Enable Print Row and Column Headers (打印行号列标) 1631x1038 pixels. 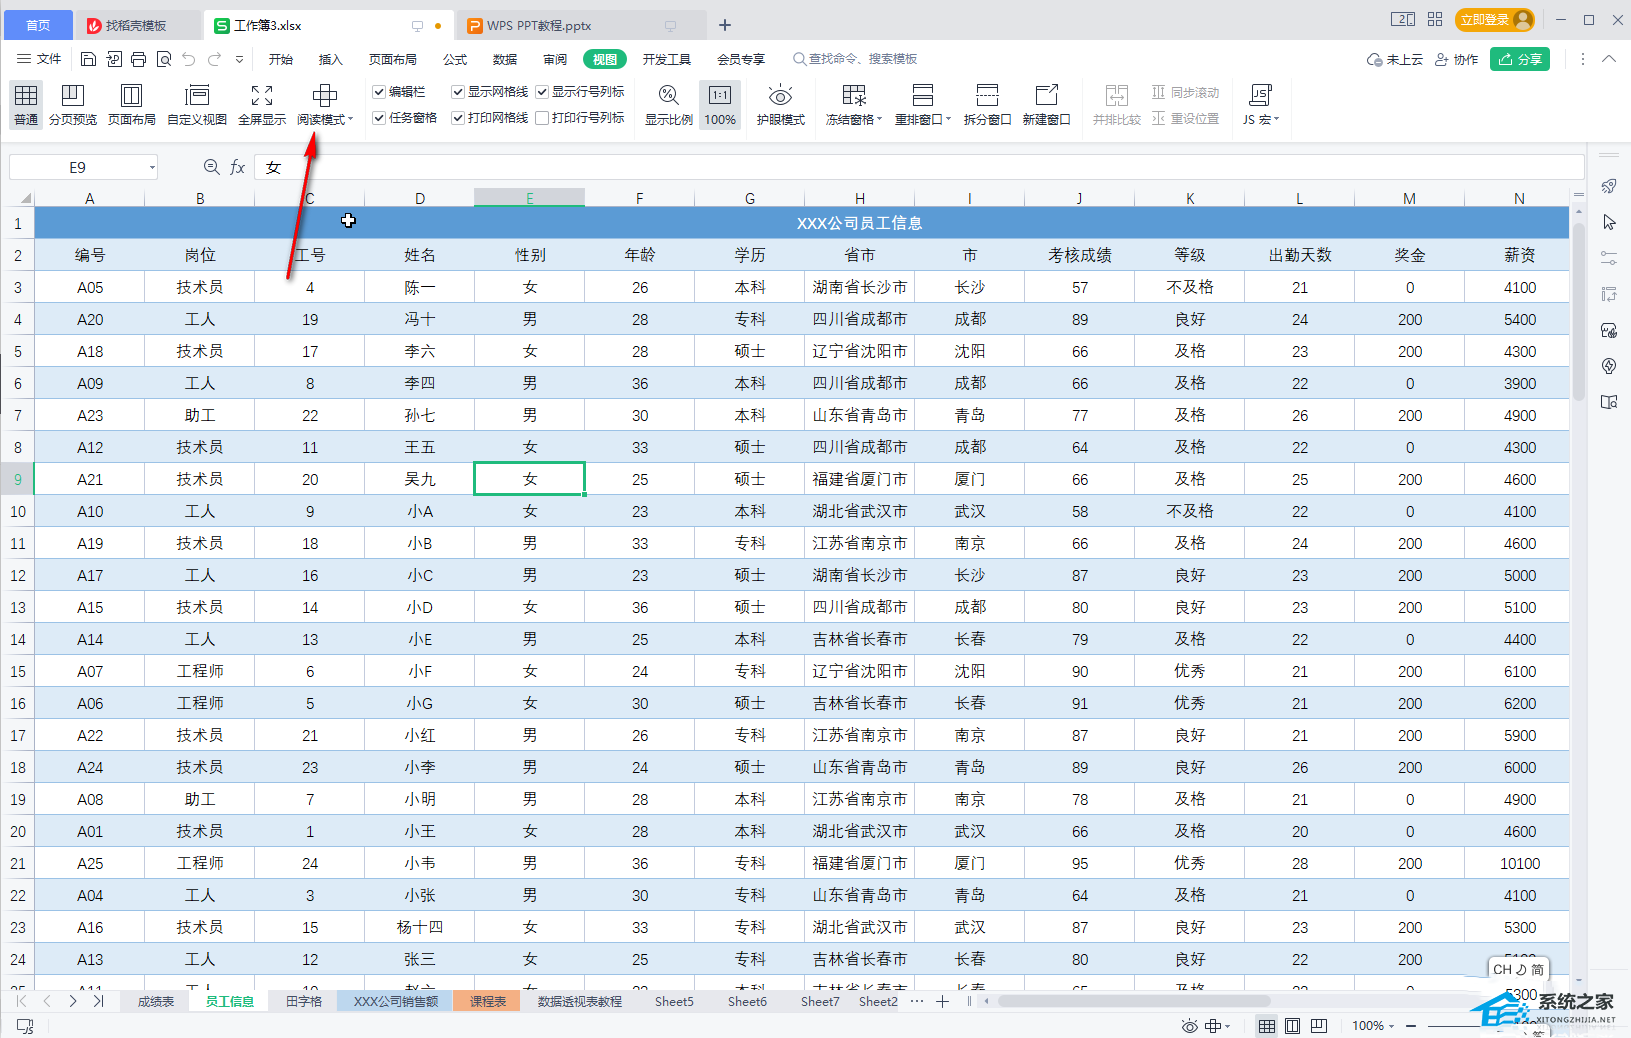point(542,118)
